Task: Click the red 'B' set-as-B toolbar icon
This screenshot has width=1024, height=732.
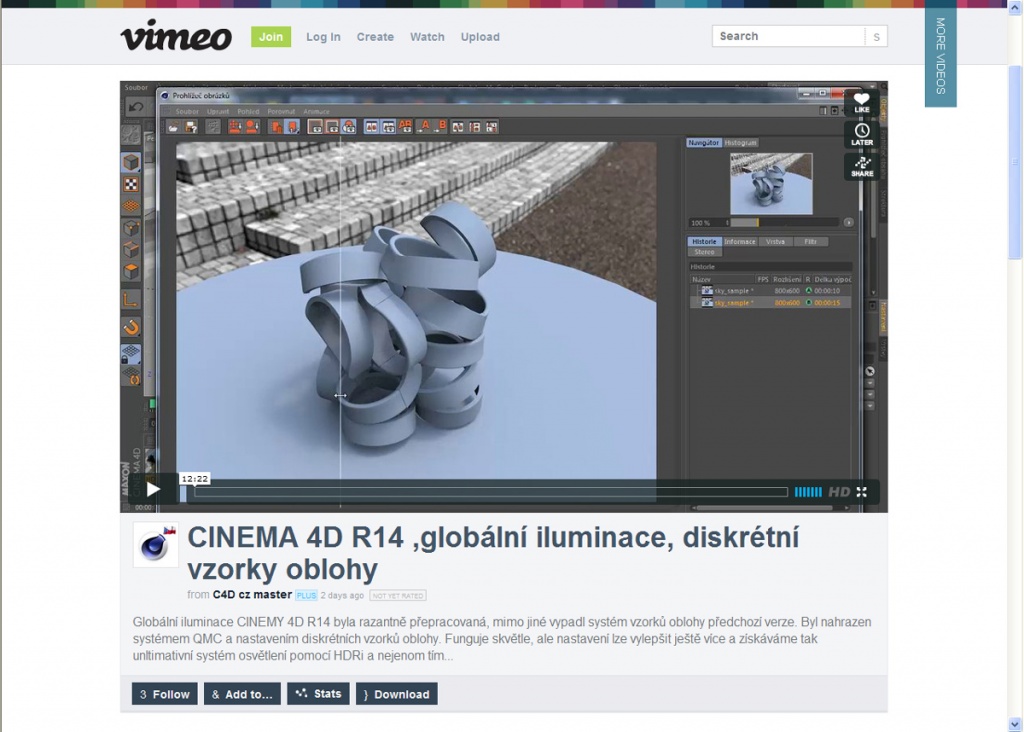Action: pos(441,127)
